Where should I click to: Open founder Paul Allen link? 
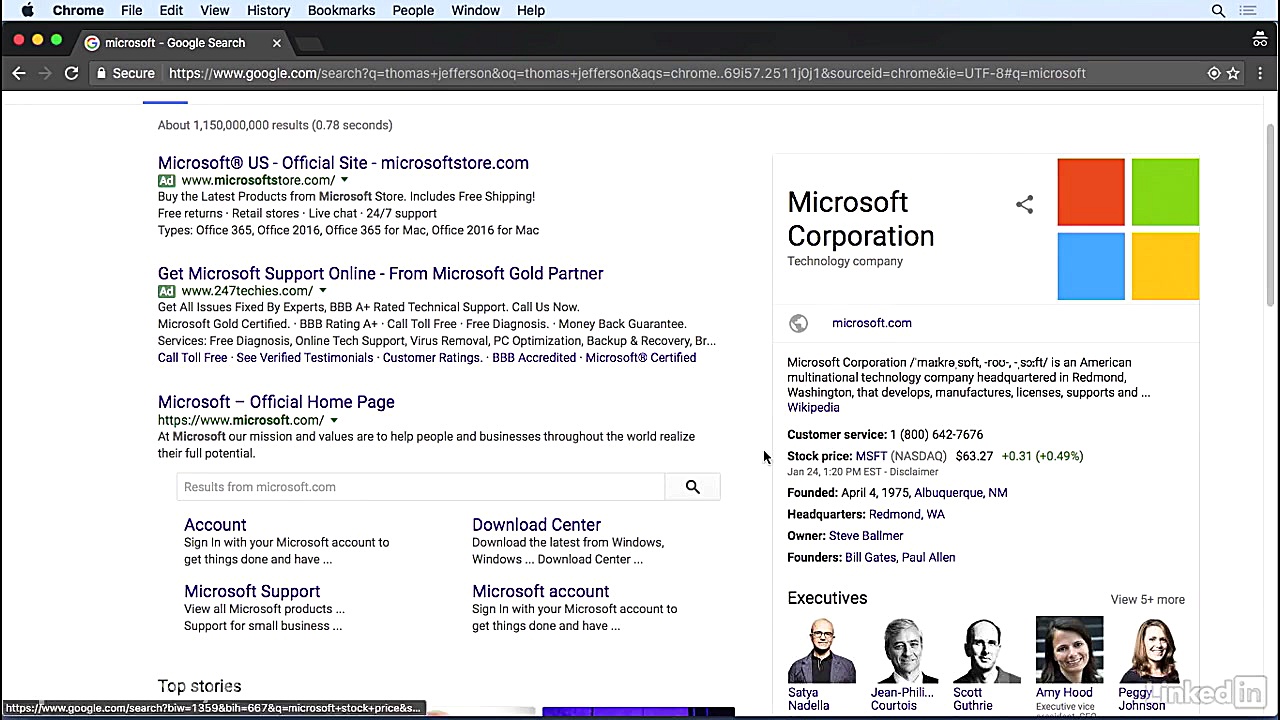coord(928,558)
